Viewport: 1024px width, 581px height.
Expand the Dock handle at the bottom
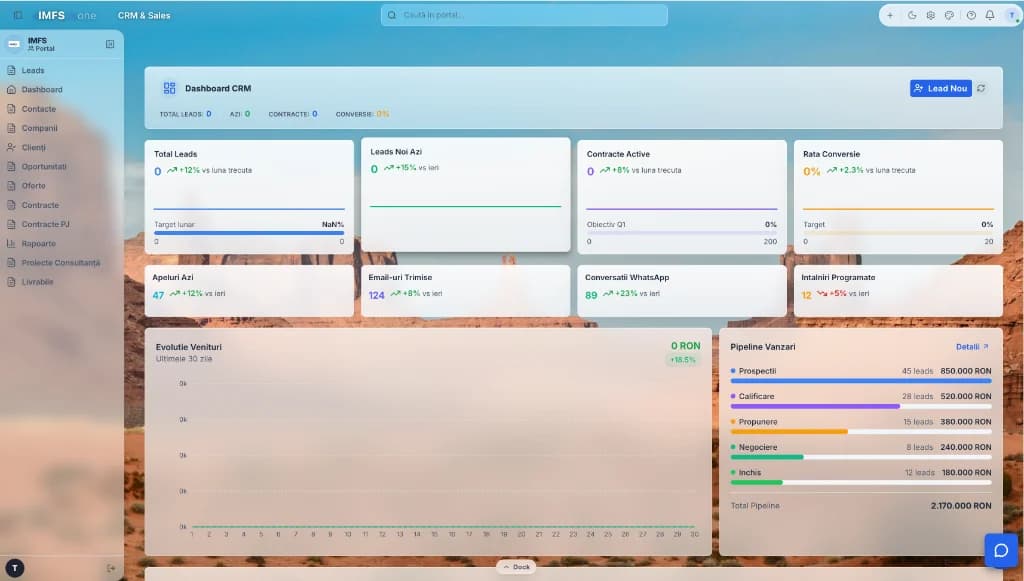click(516, 567)
